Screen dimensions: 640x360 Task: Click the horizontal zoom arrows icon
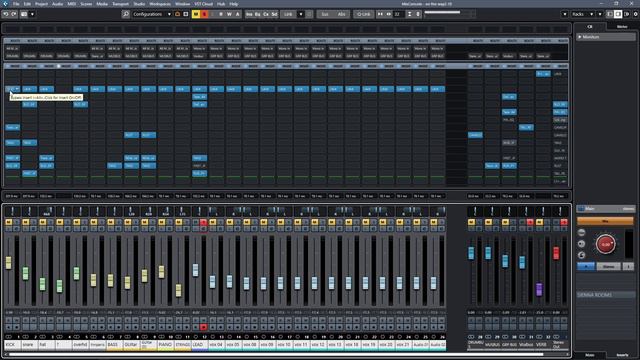point(388,14)
